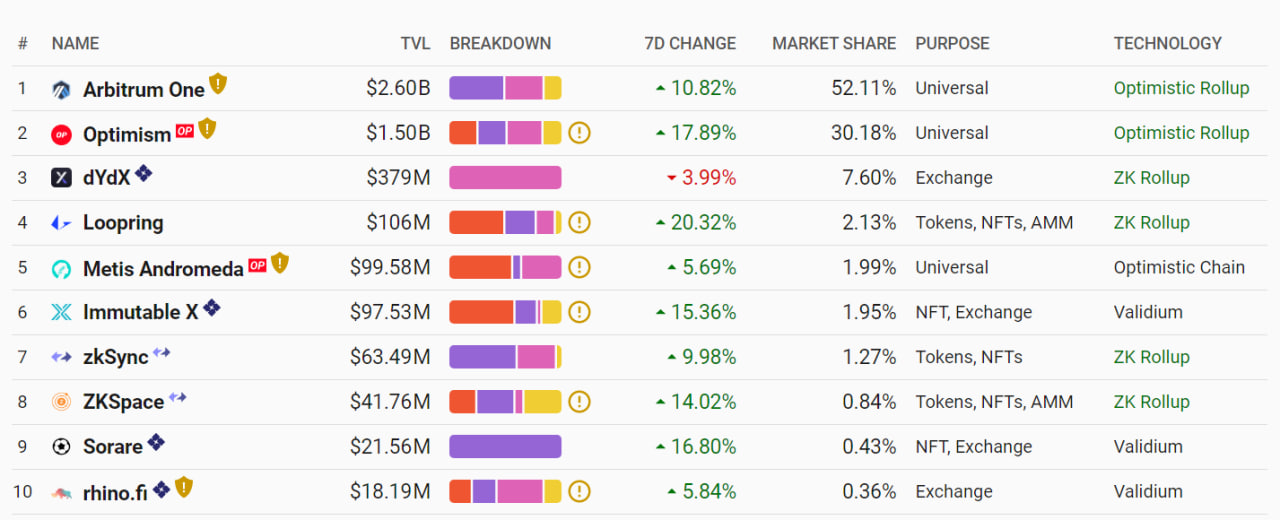
Task: Click the shield warning icon beside rhino.fi
Action: (x=184, y=487)
